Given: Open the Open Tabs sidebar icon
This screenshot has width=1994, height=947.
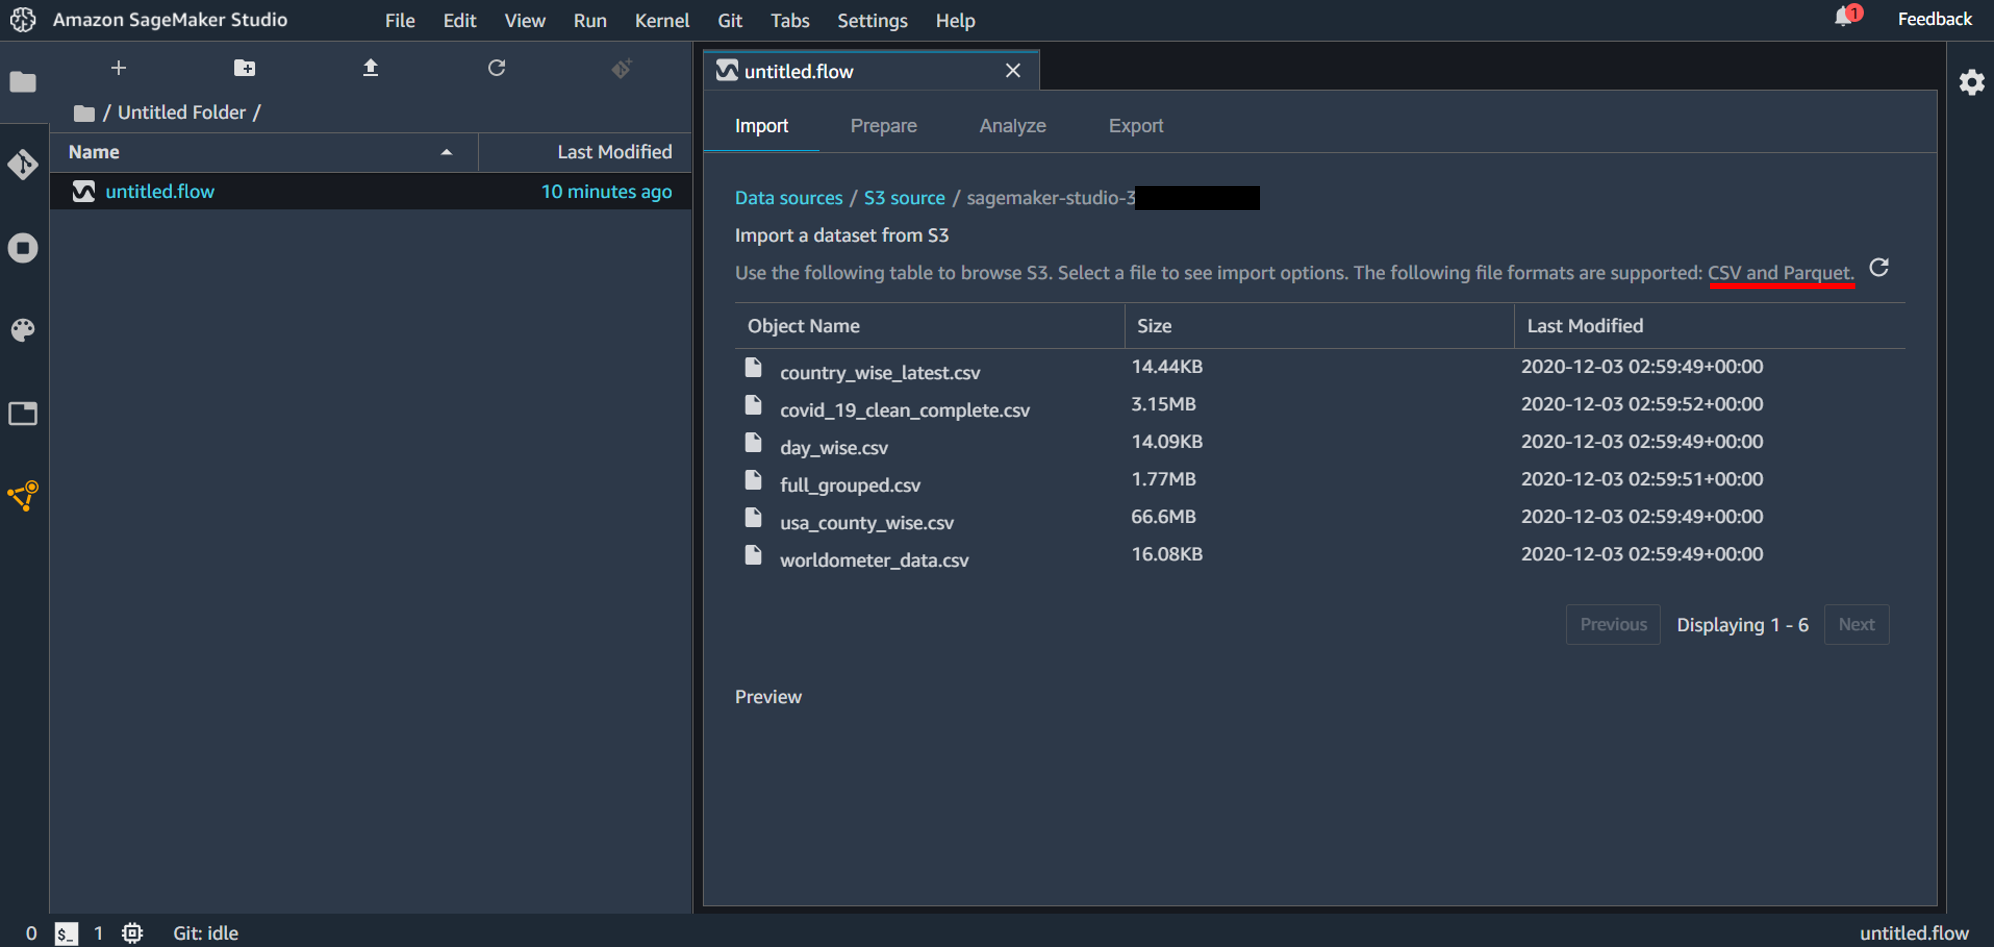Looking at the screenshot, I should pos(23,413).
